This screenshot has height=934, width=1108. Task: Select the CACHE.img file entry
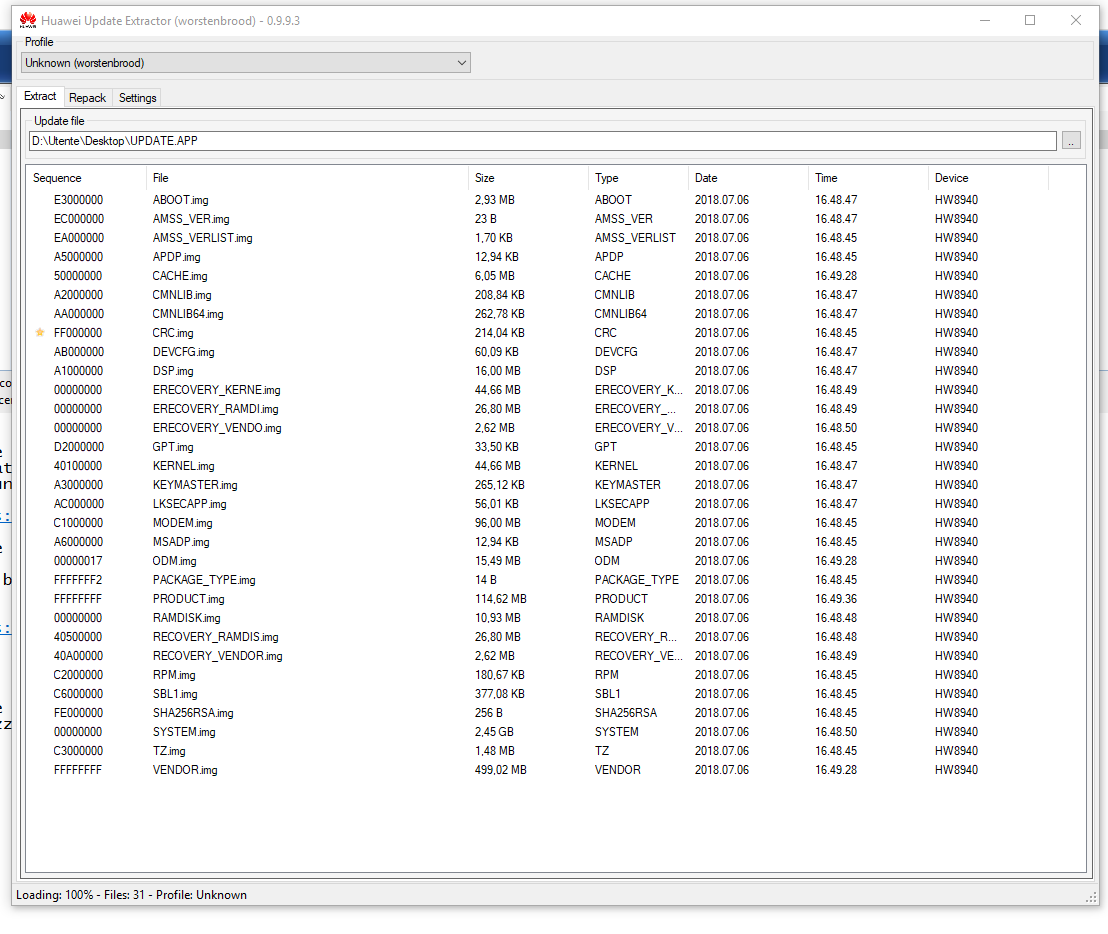[179, 276]
